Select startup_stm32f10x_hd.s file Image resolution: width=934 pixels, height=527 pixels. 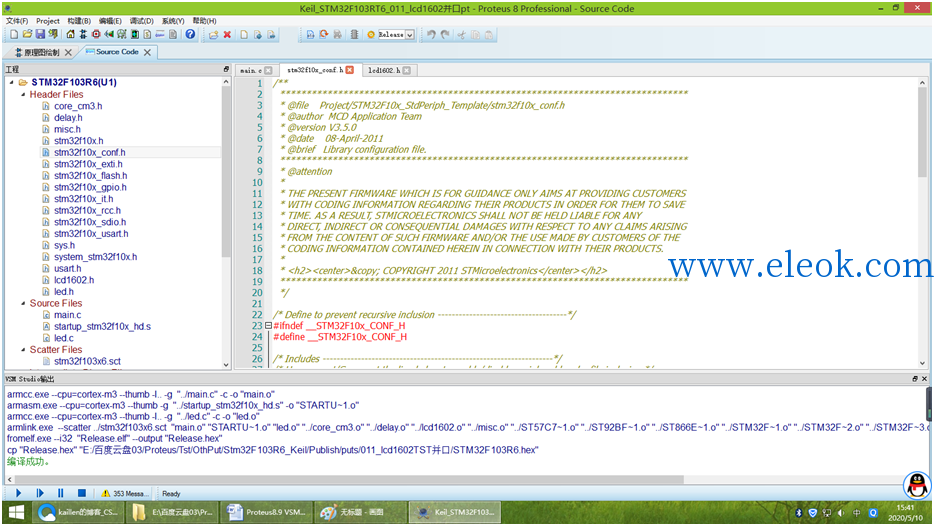[x=102, y=326]
